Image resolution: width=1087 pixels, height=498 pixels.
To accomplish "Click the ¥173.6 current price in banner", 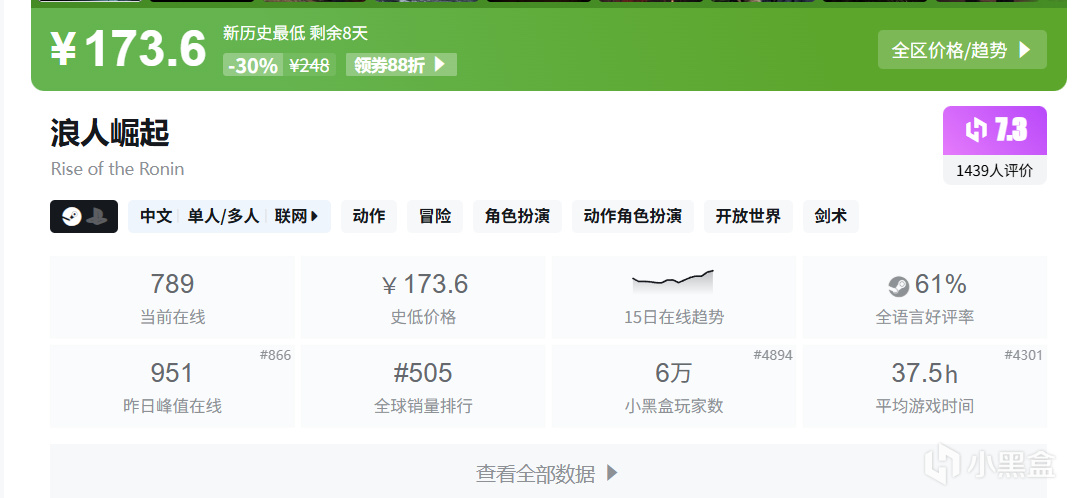I will coord(128,49).
